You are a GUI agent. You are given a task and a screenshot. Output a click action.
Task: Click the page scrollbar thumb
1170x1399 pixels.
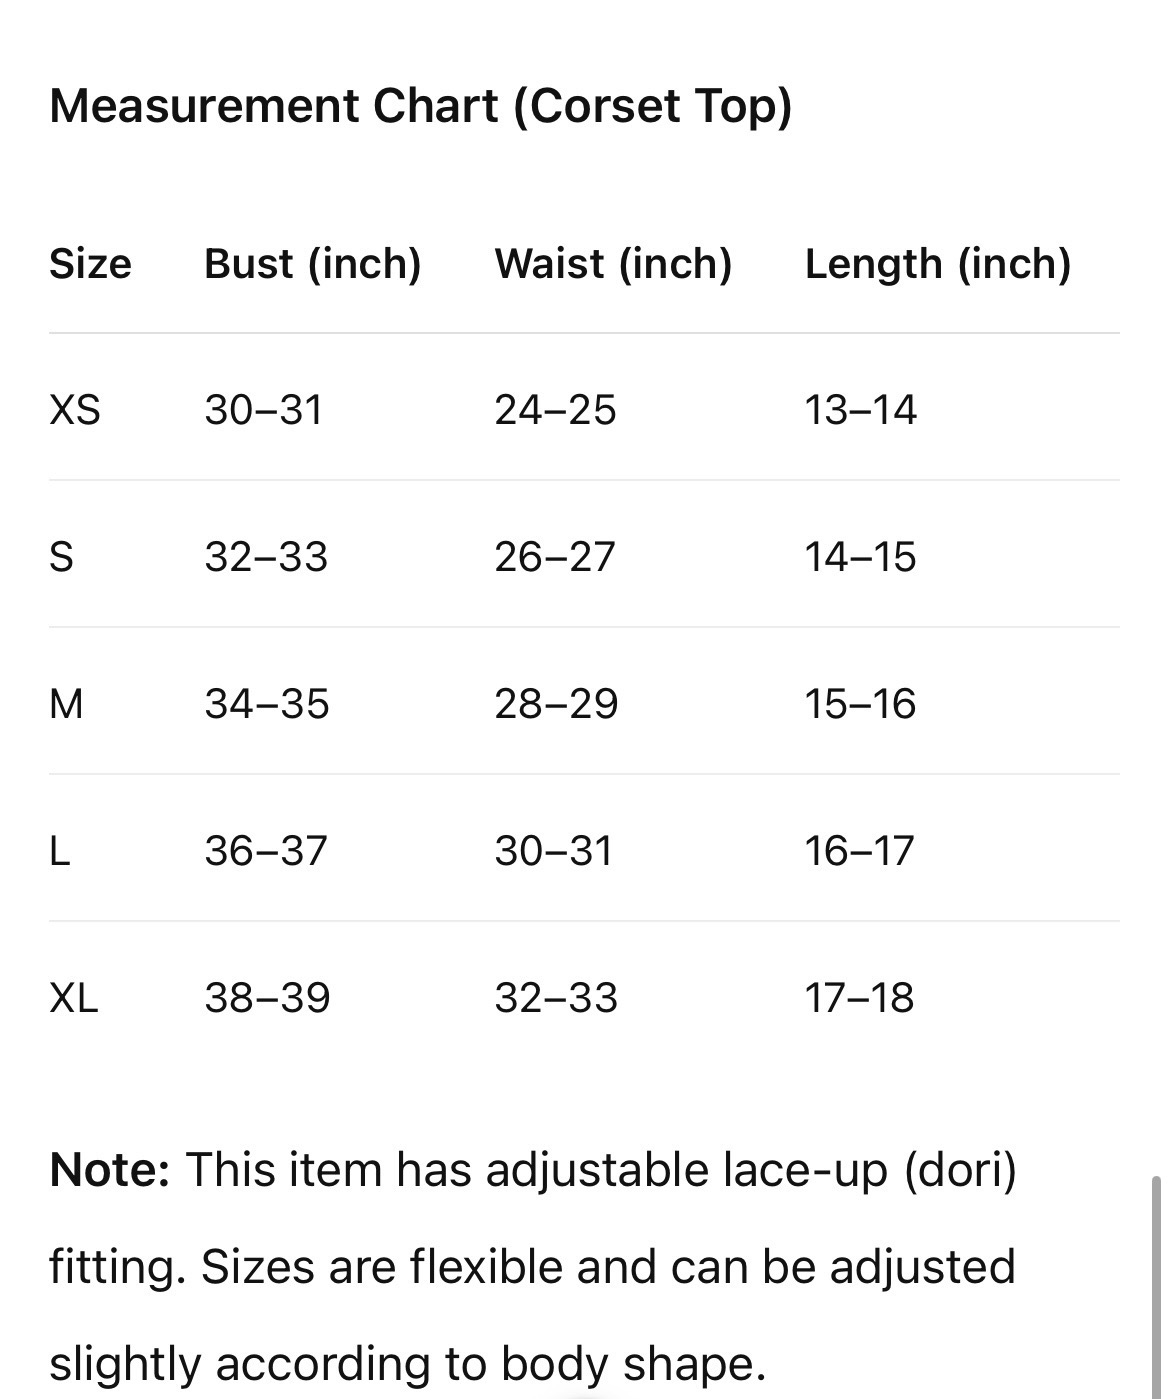1156,1288
